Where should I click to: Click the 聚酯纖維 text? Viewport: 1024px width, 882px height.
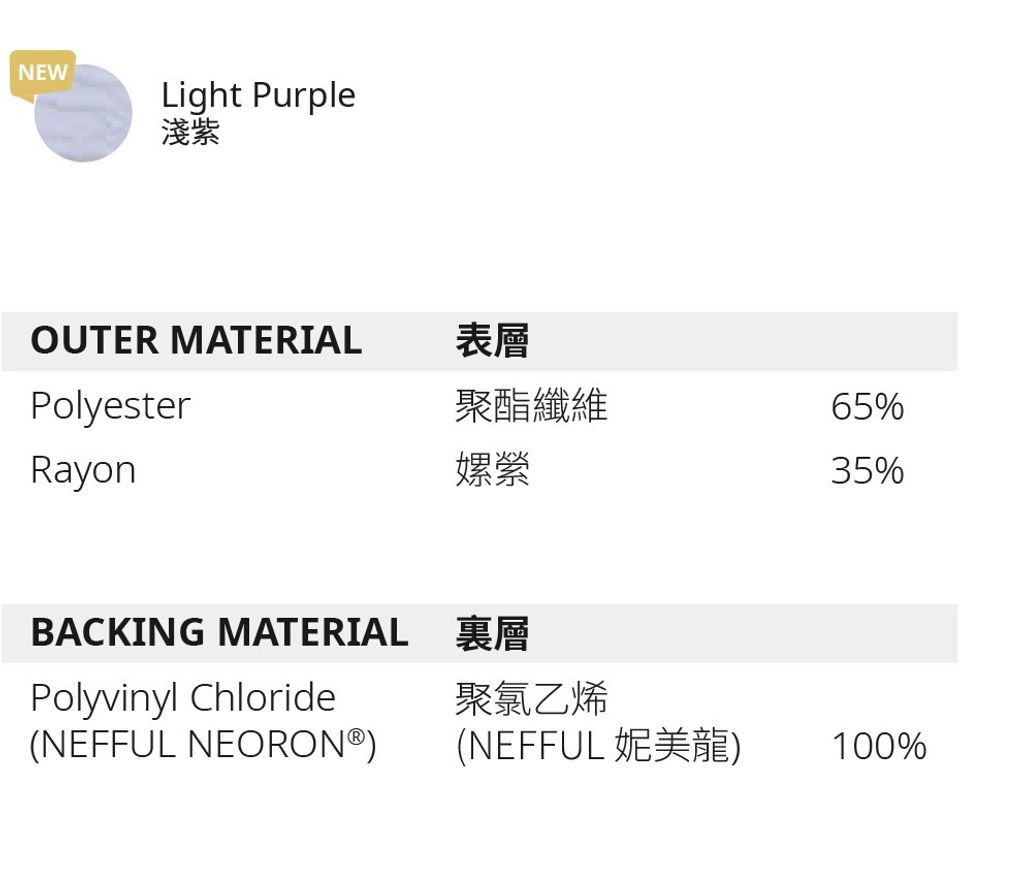tap(531, 406)
